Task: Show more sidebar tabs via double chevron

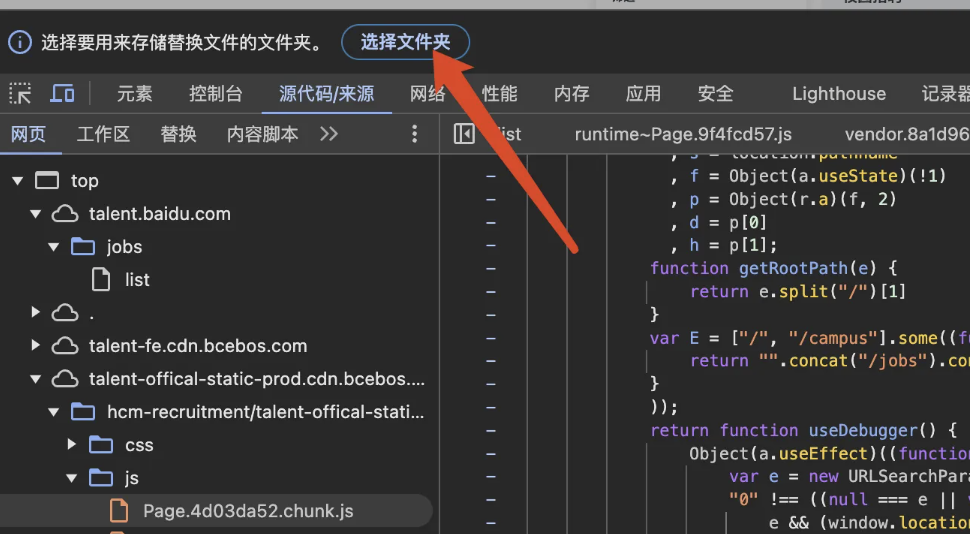Action: click(x=329, y=134)
